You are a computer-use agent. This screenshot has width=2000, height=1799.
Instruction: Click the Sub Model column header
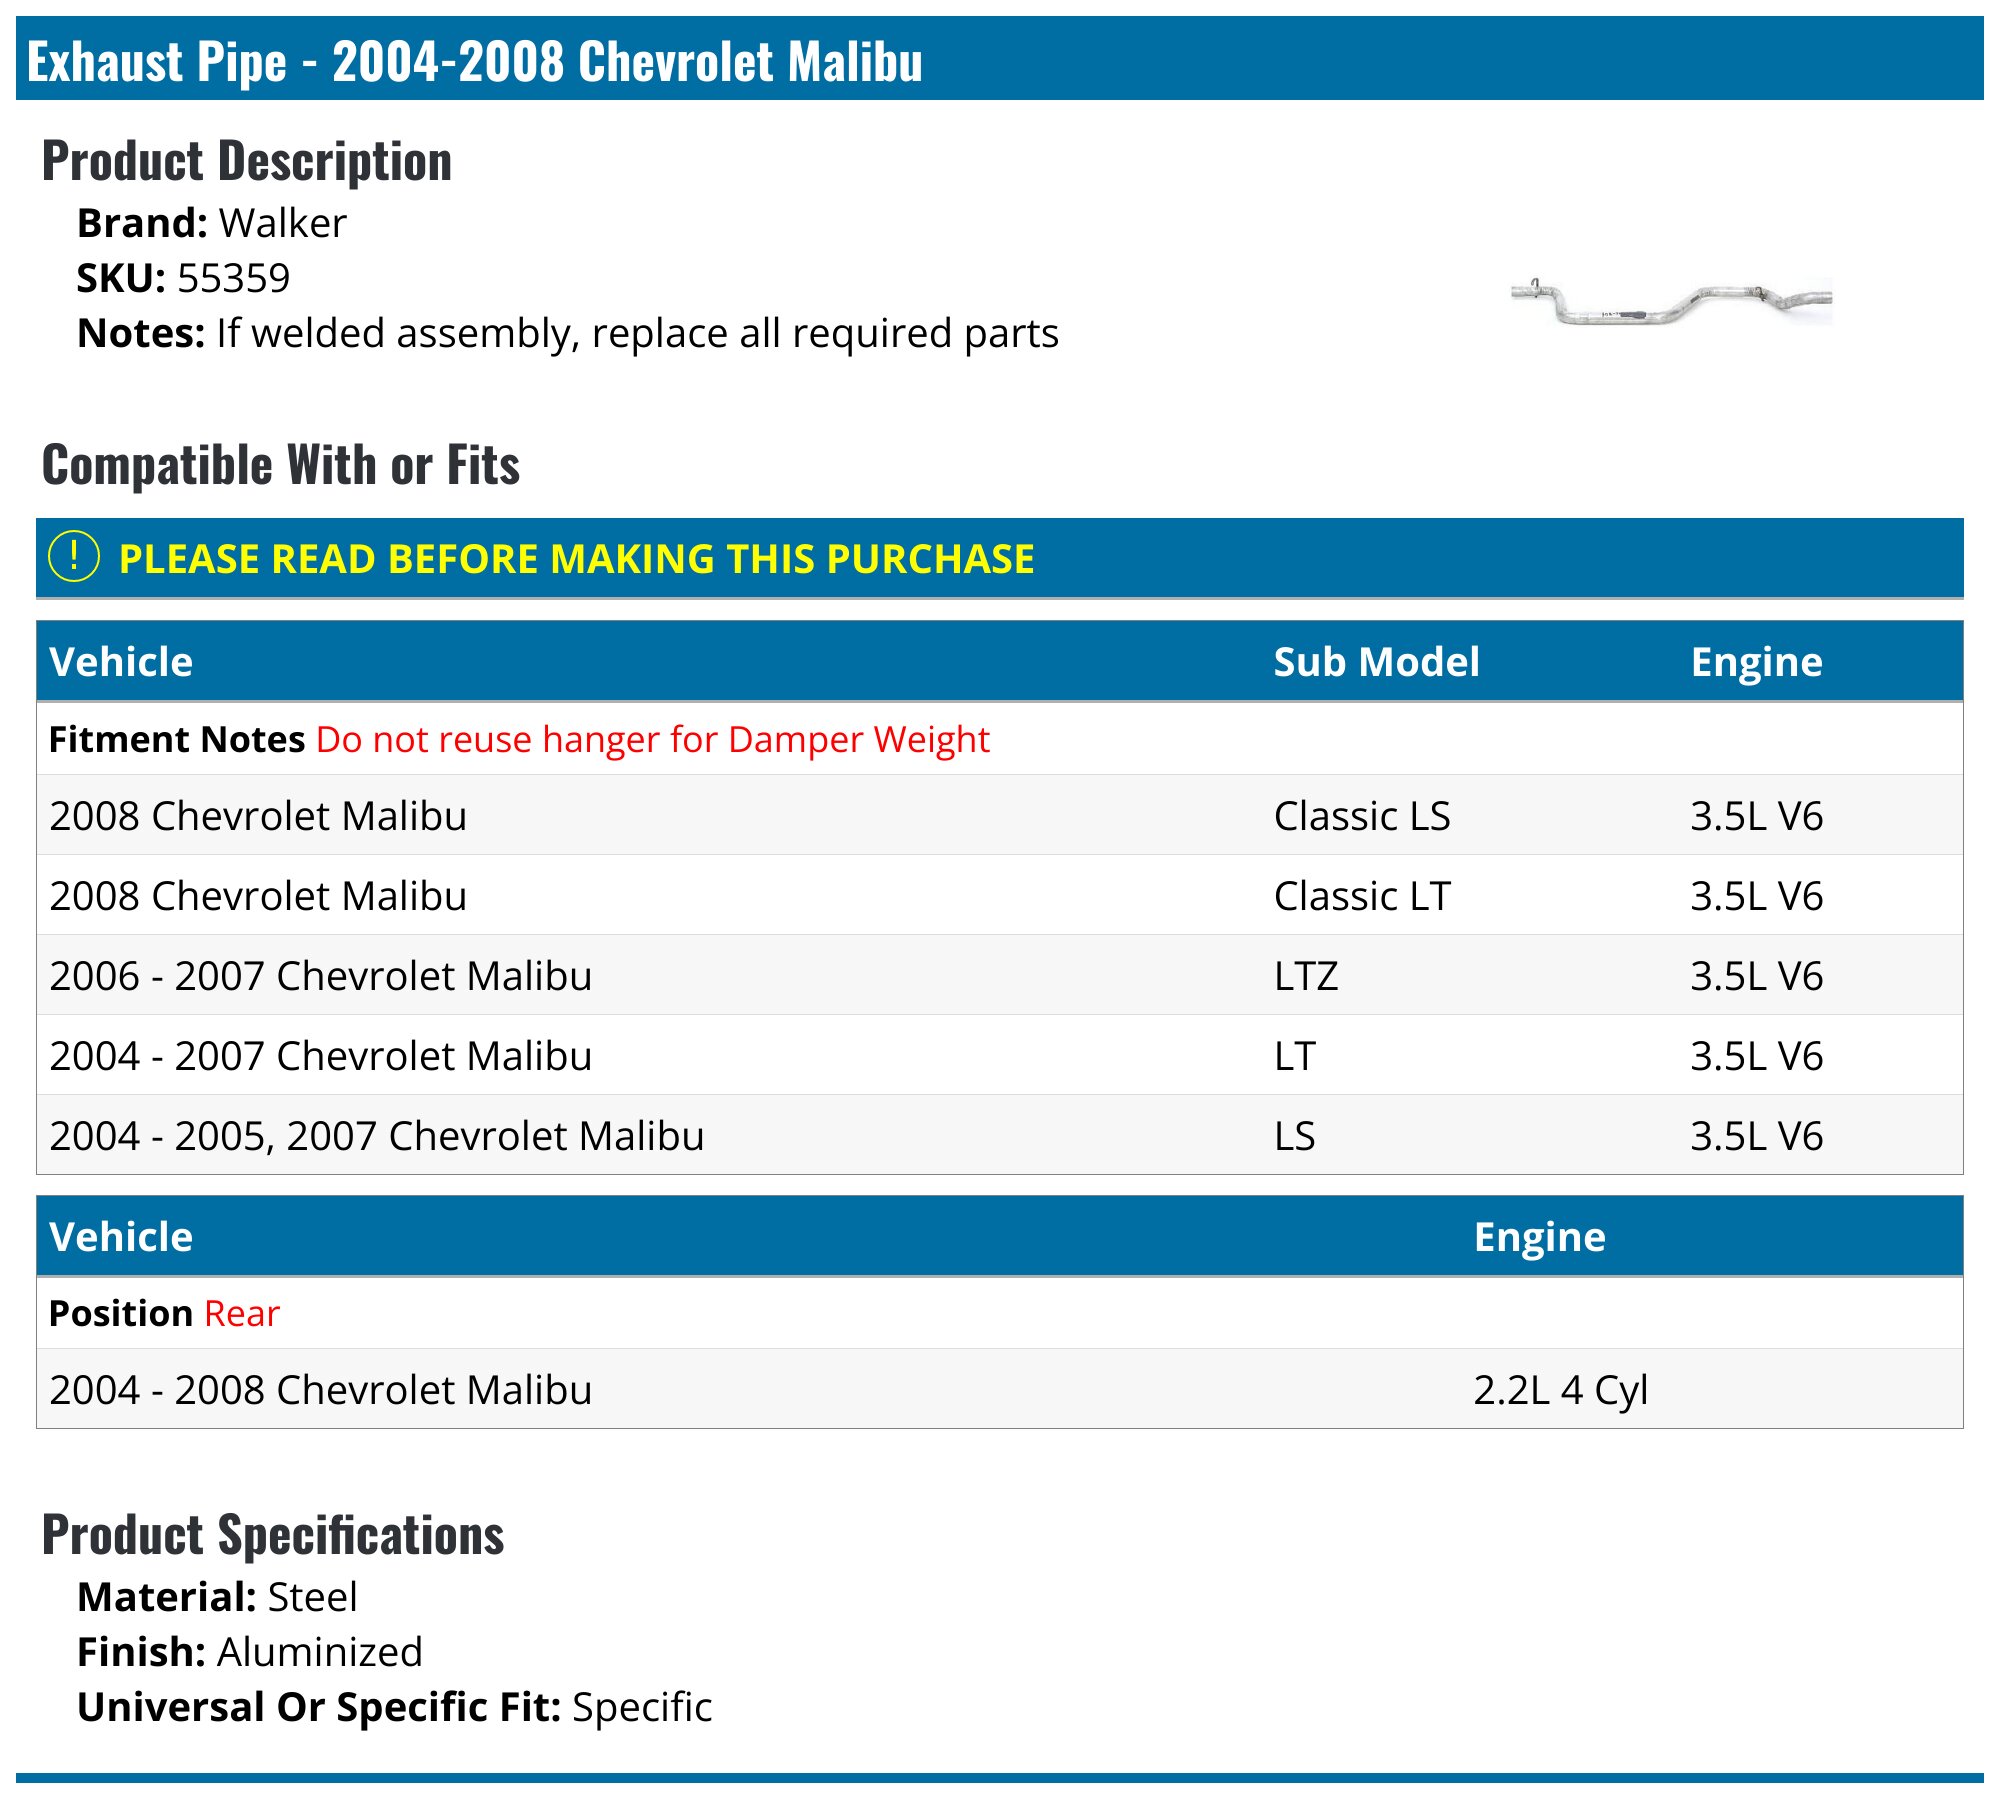[1376, 662]
